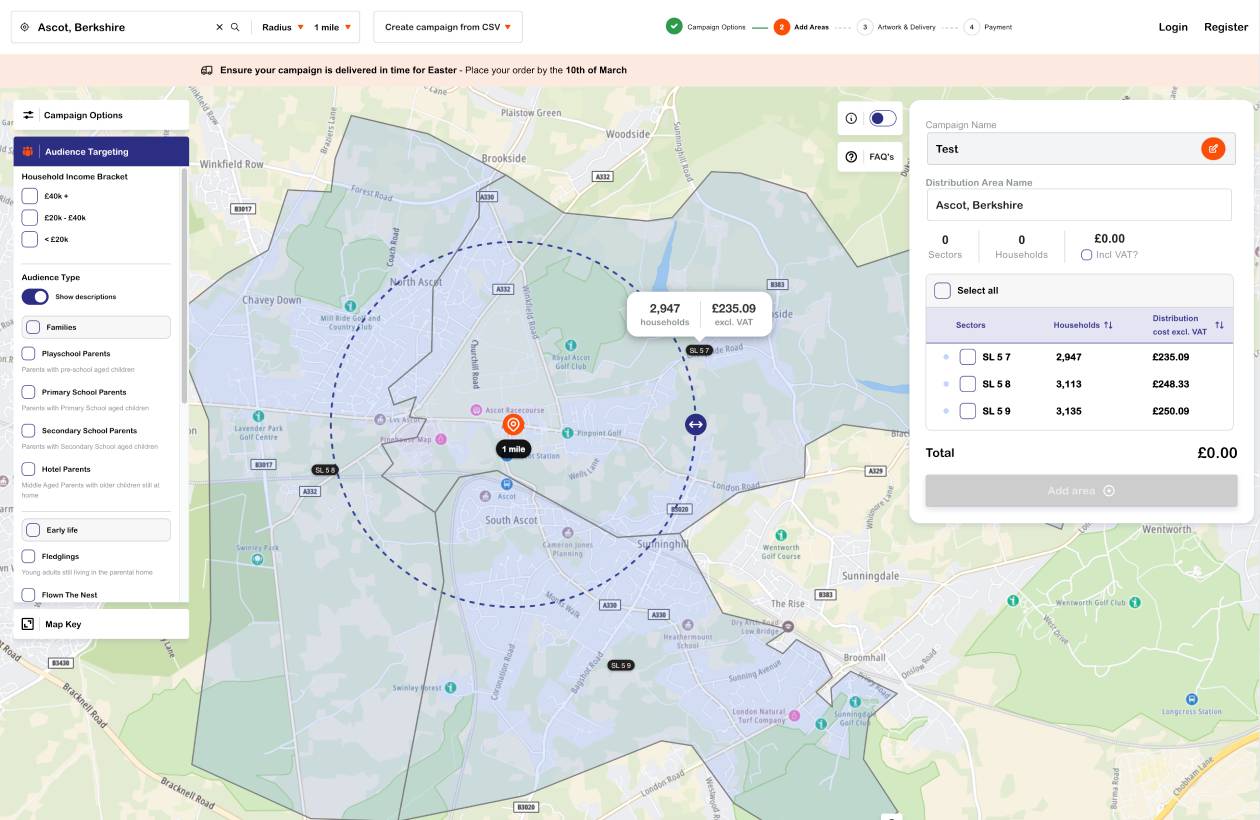Open the FAQ's help button
Screen dimensions: 1260x820
pyautogui.click(x=870, y=157)
